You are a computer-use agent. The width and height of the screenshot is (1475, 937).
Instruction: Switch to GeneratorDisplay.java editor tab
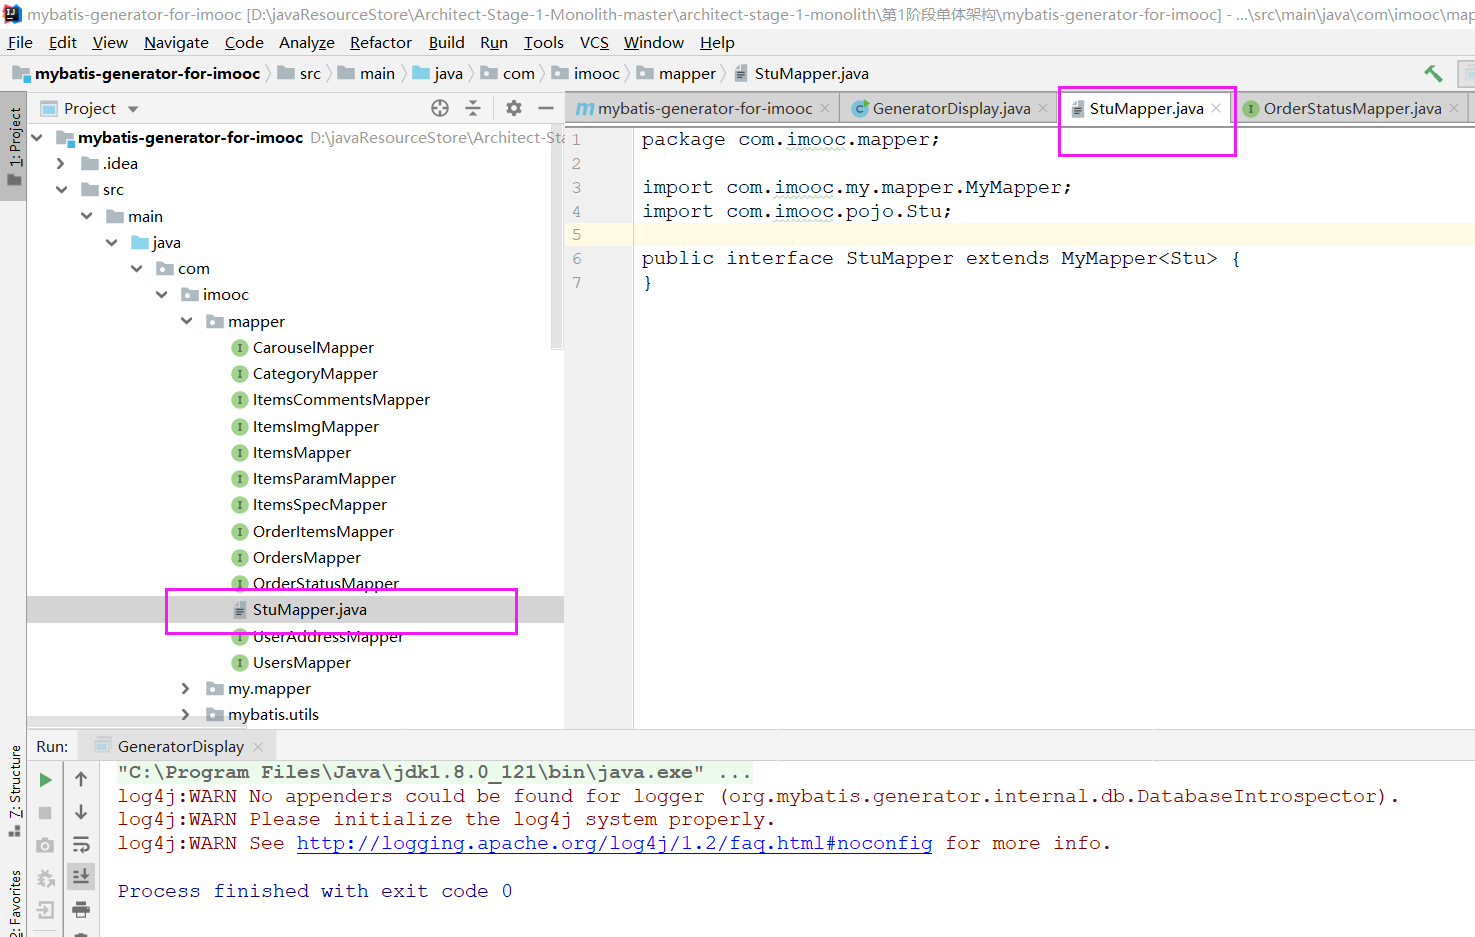950,108
